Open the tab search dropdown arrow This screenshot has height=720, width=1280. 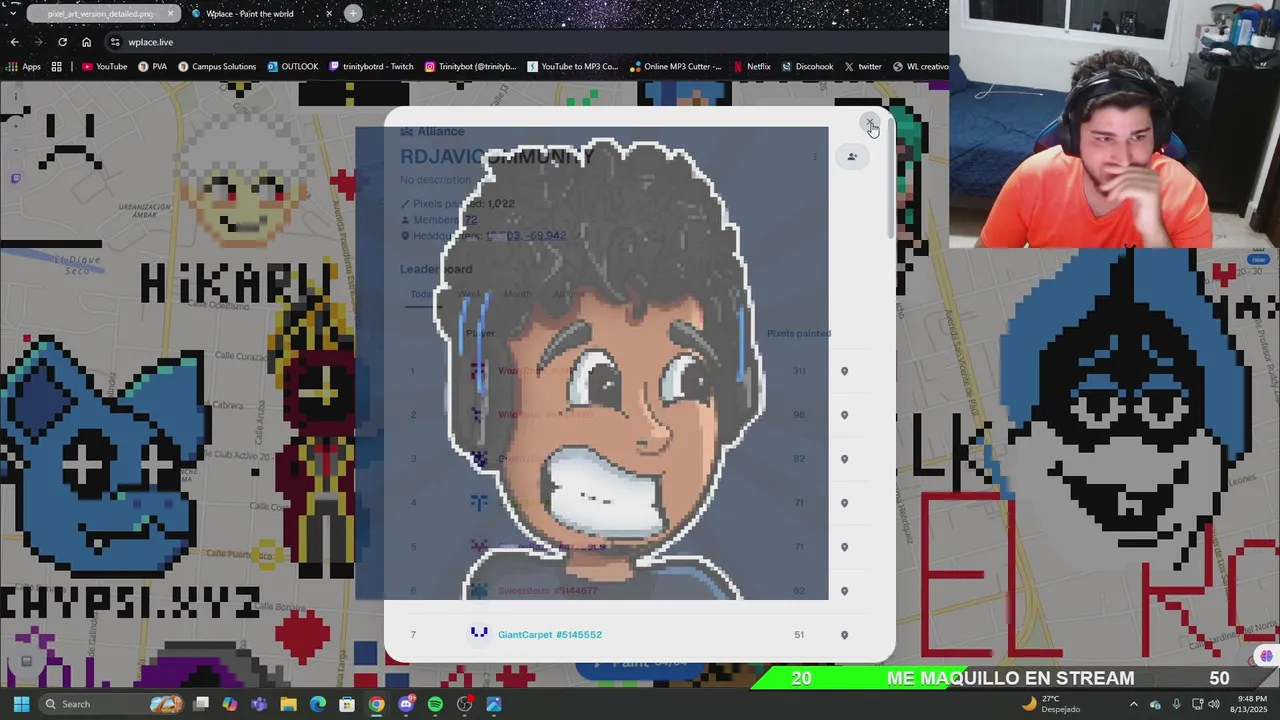click(13, 13)
